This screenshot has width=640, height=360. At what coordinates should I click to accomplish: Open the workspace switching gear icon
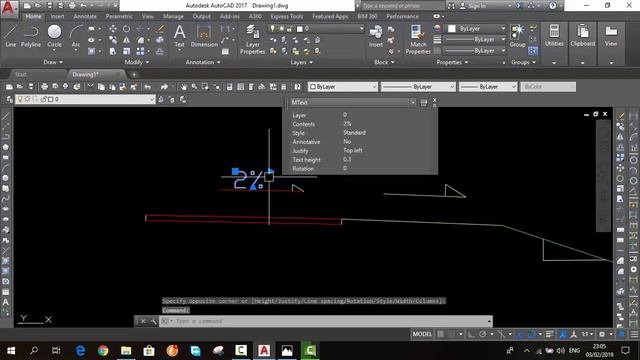point(602,334)
